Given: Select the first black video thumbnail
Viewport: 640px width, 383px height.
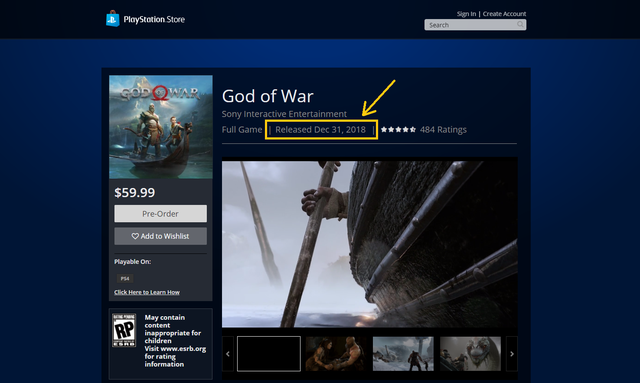Looking at the screenshot, I should [x=269, y=354].
